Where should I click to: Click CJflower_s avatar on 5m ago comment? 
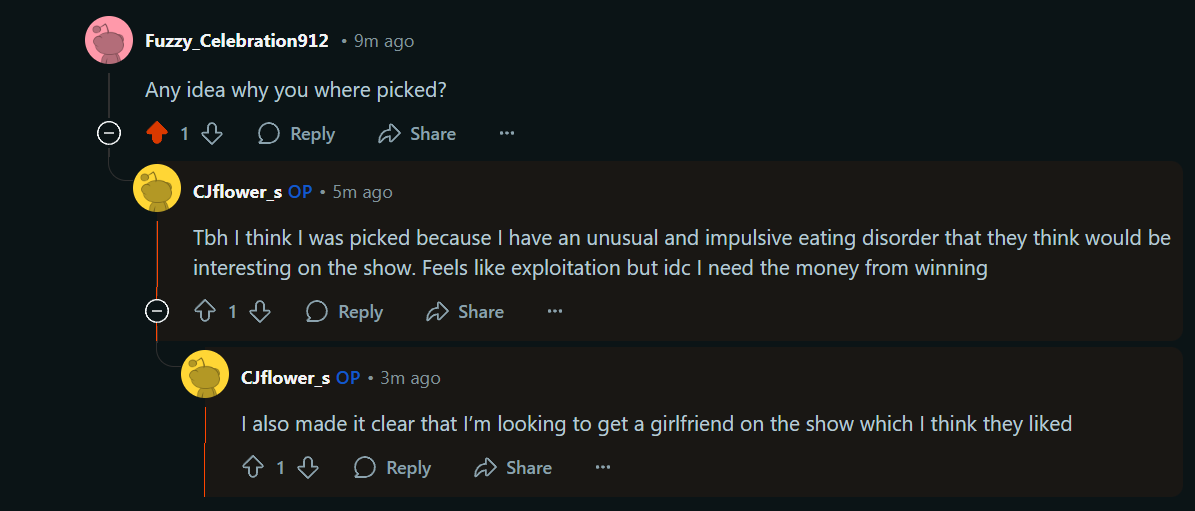(x=157, y=191)
